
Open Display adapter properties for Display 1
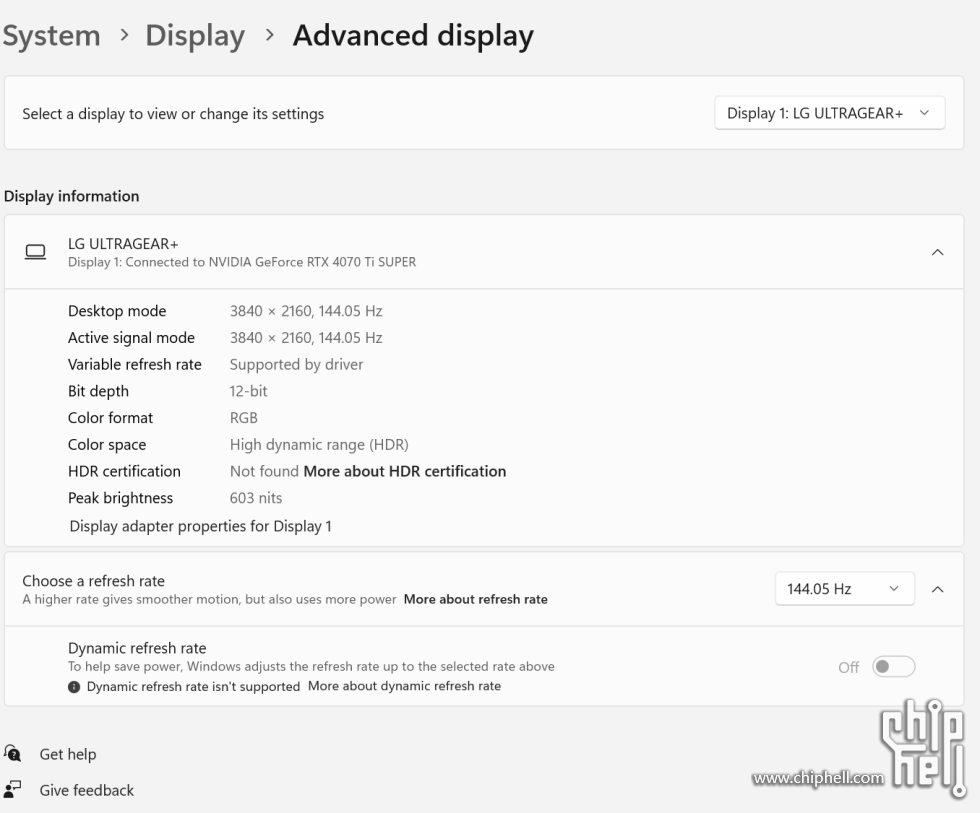[200, 526]
